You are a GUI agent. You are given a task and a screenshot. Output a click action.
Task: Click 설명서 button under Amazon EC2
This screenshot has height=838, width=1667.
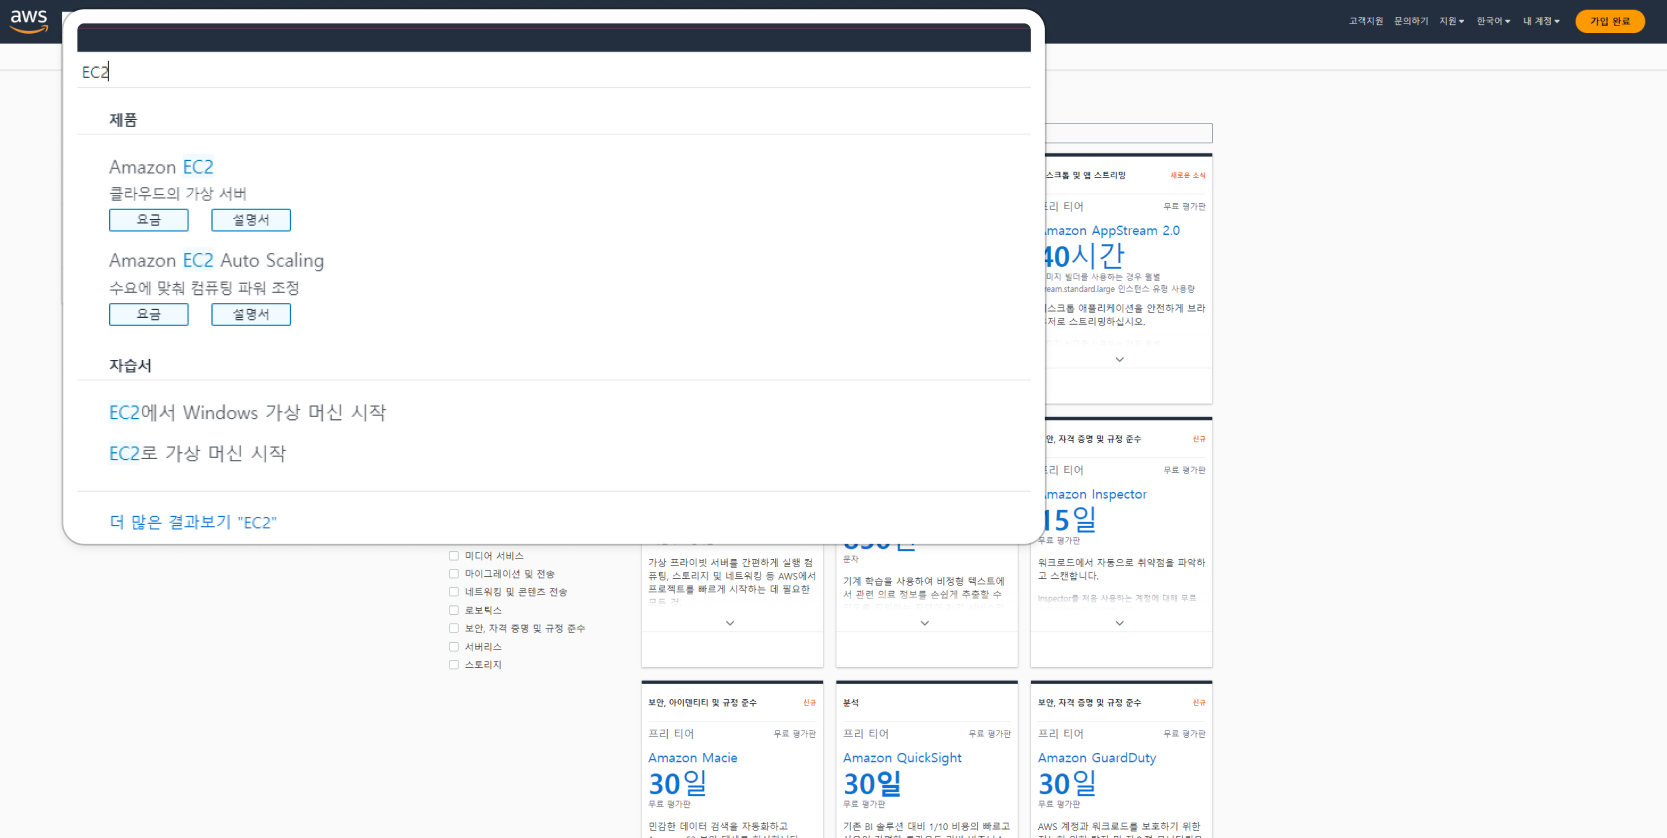(x=251, y=220)
